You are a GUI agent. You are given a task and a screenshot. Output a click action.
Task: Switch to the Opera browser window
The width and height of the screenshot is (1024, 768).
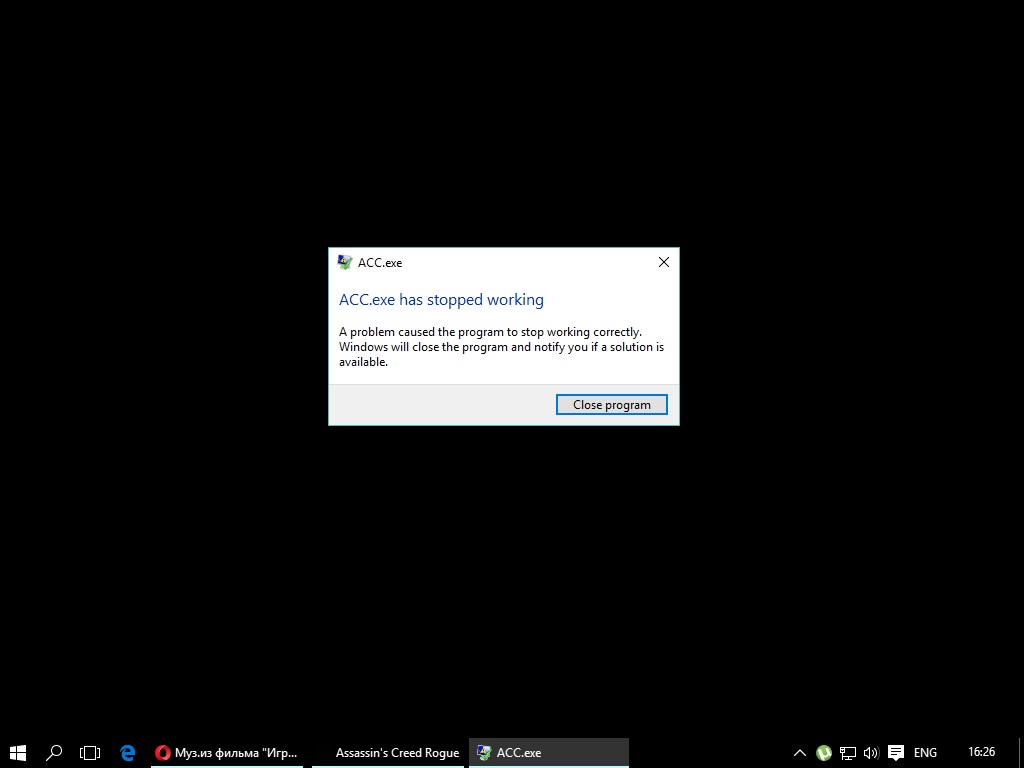(228, 752)
